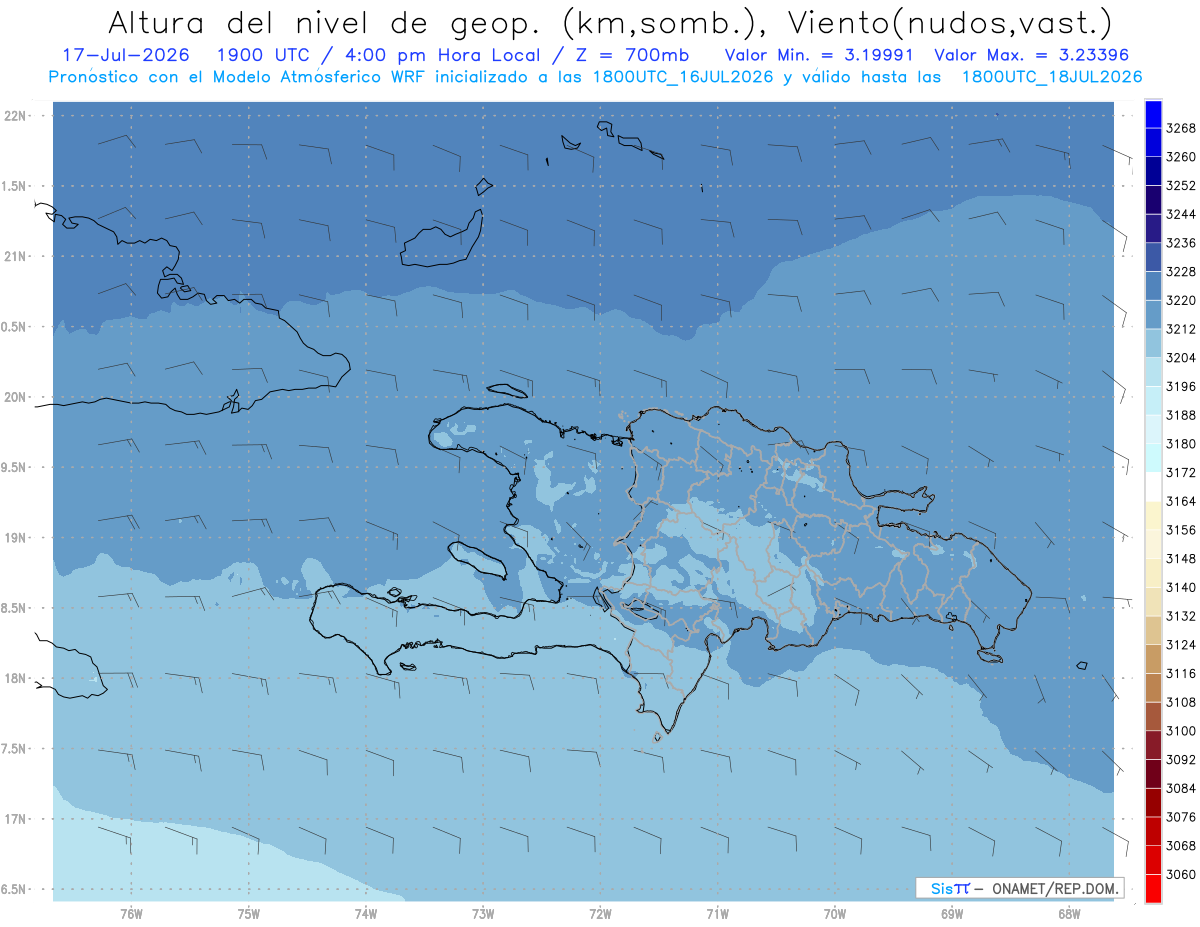Click the '69W' longitude axis label
The width and height of the screenshot is (1200, 927).
[952, 914]
